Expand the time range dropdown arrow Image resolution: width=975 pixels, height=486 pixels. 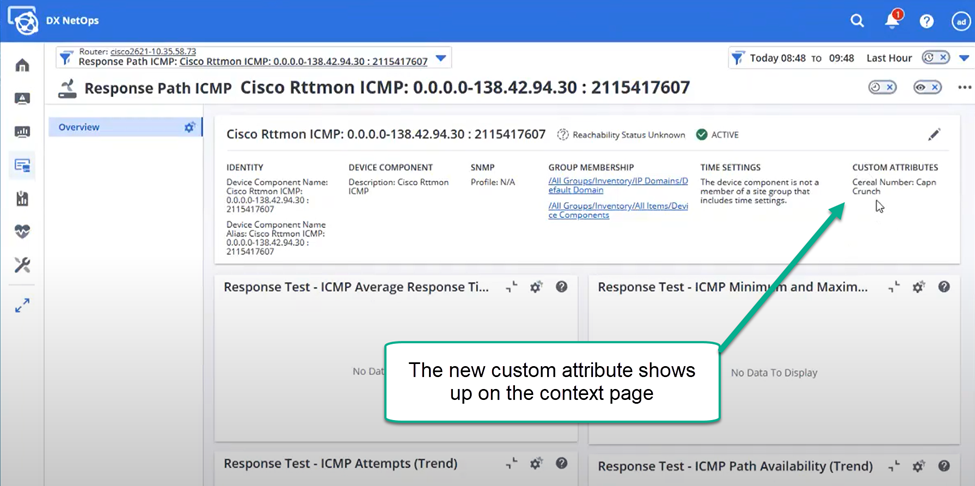964,58
